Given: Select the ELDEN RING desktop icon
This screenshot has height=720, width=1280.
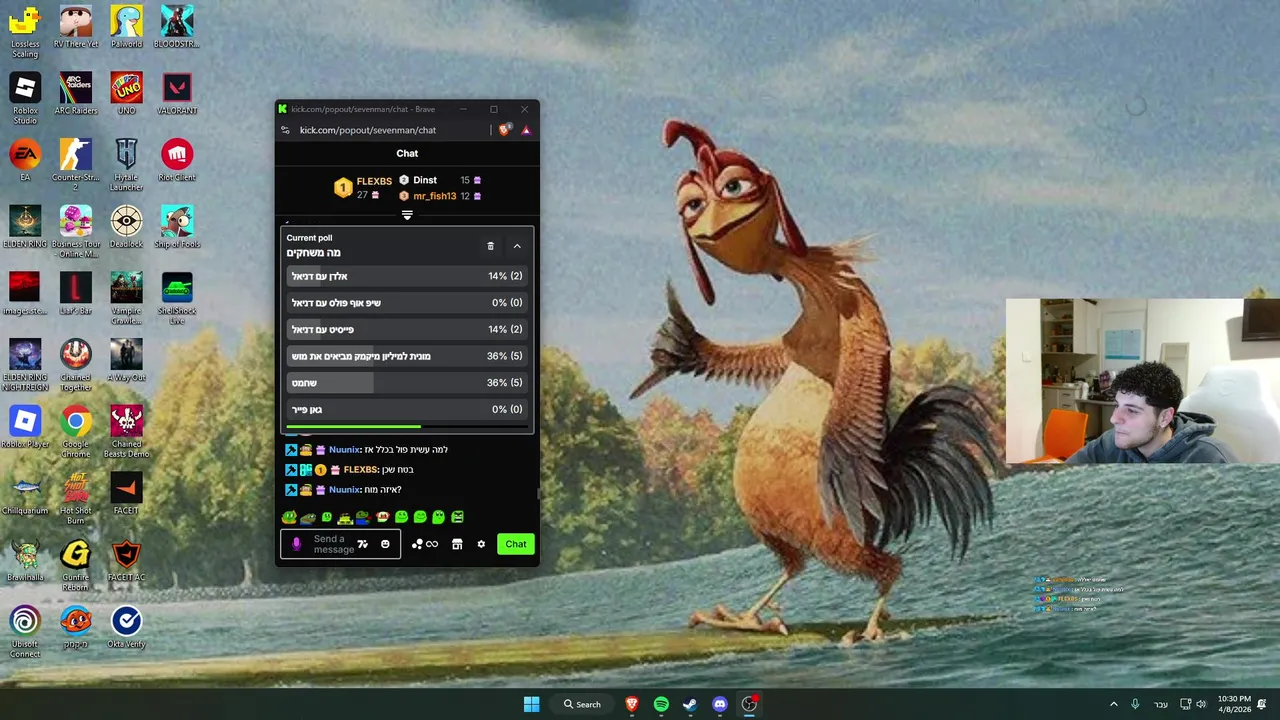Looking at the screenshot, I should pyautogui.click(x=25, y=227).
